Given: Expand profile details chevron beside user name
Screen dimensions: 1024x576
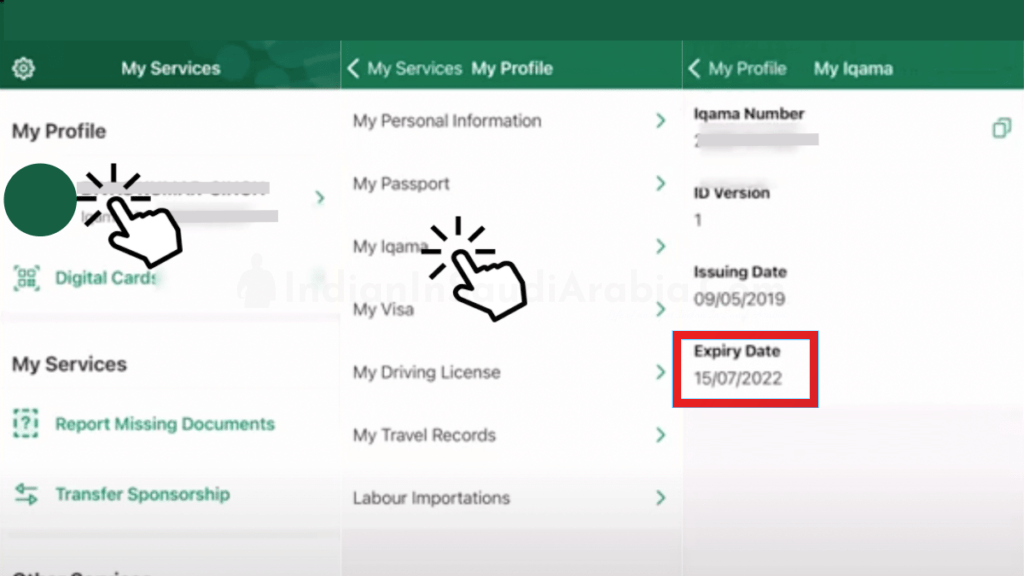Looking at the screenshot, I should [x=320, y=198].
